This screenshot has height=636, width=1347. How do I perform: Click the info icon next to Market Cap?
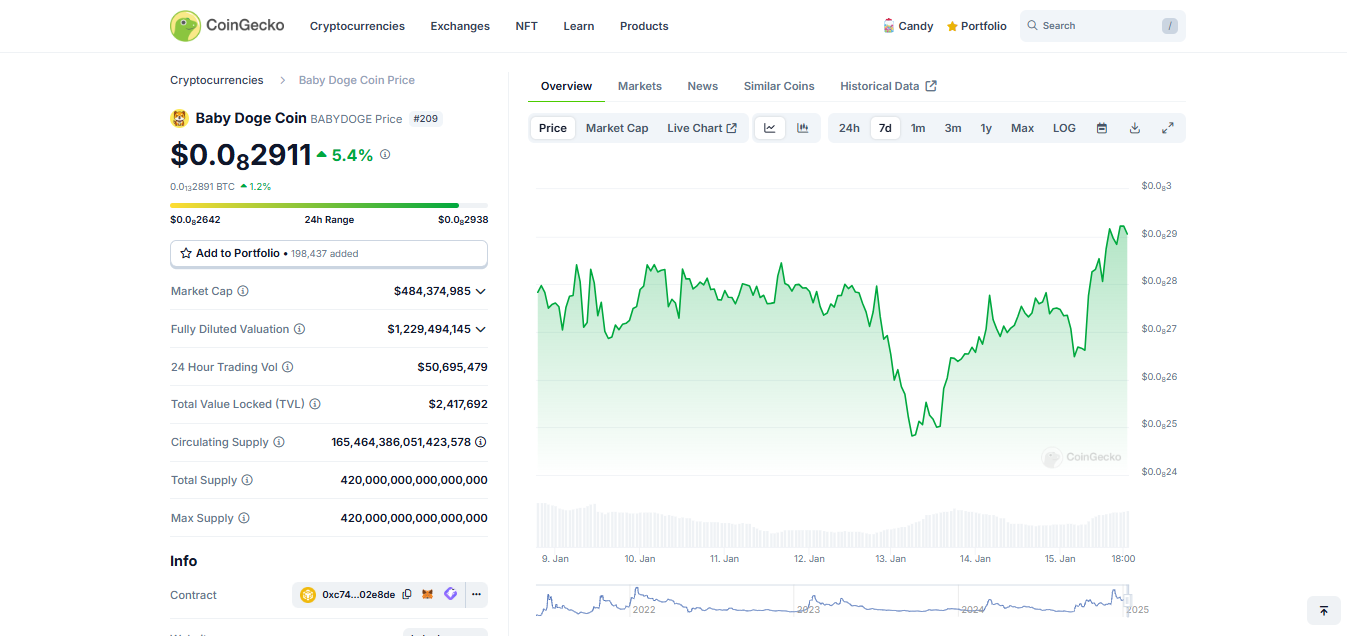tap(243, 291)
